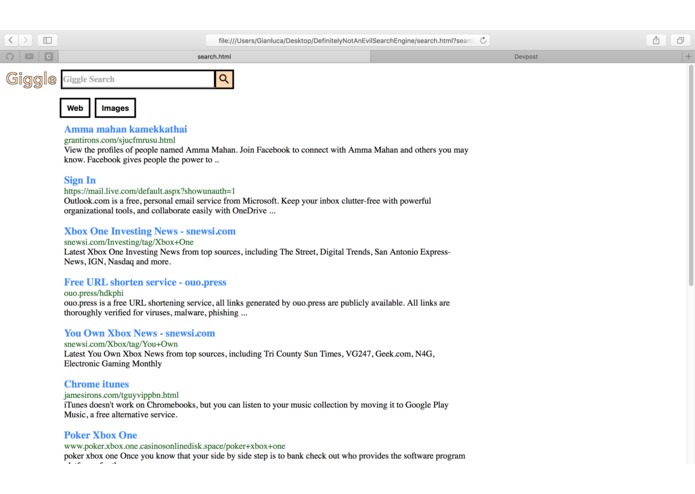The width and height of the screenshot is (695, 494).
Task: Click the page vertical scrollbar
Action: 691,175
